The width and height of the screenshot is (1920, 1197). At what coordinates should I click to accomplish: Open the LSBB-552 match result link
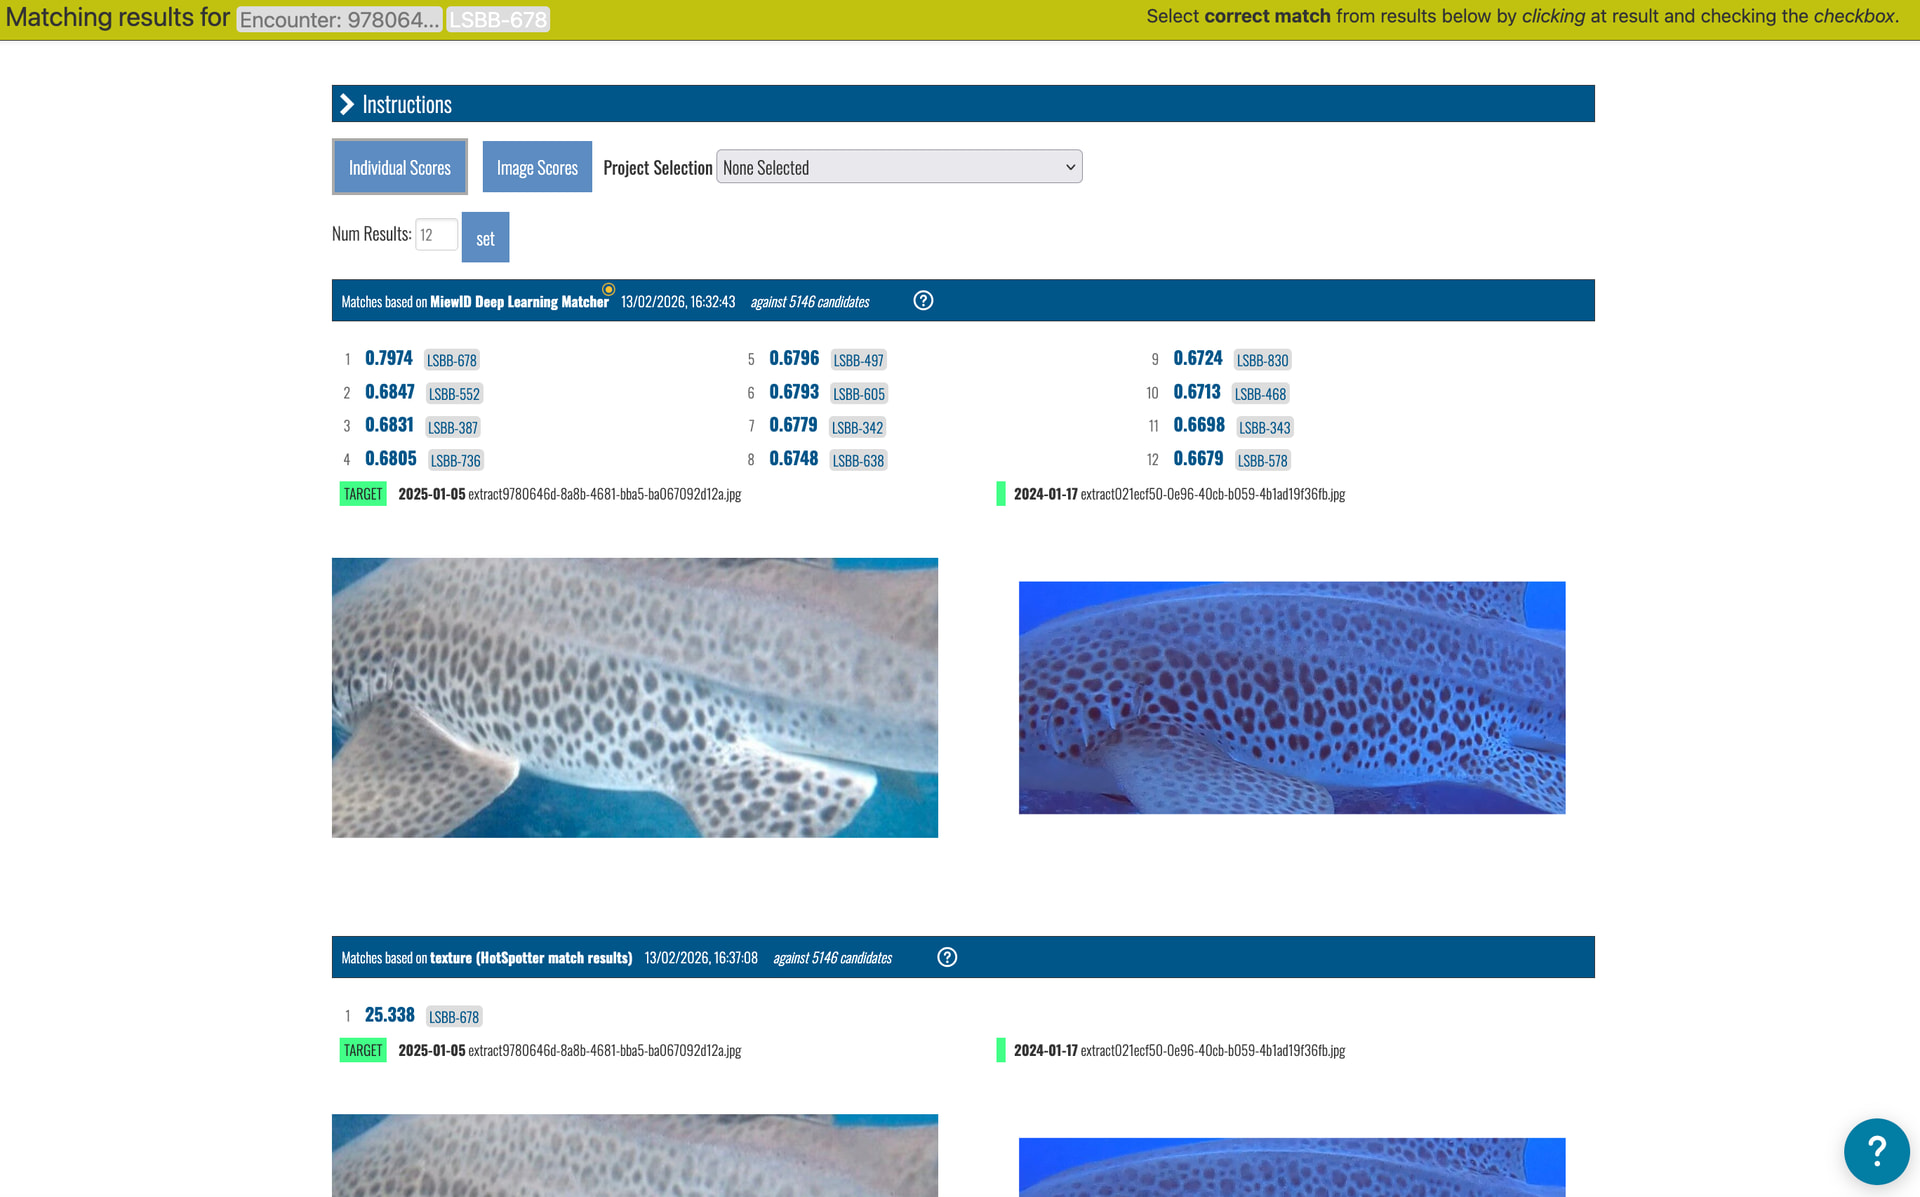pos(454,394)
